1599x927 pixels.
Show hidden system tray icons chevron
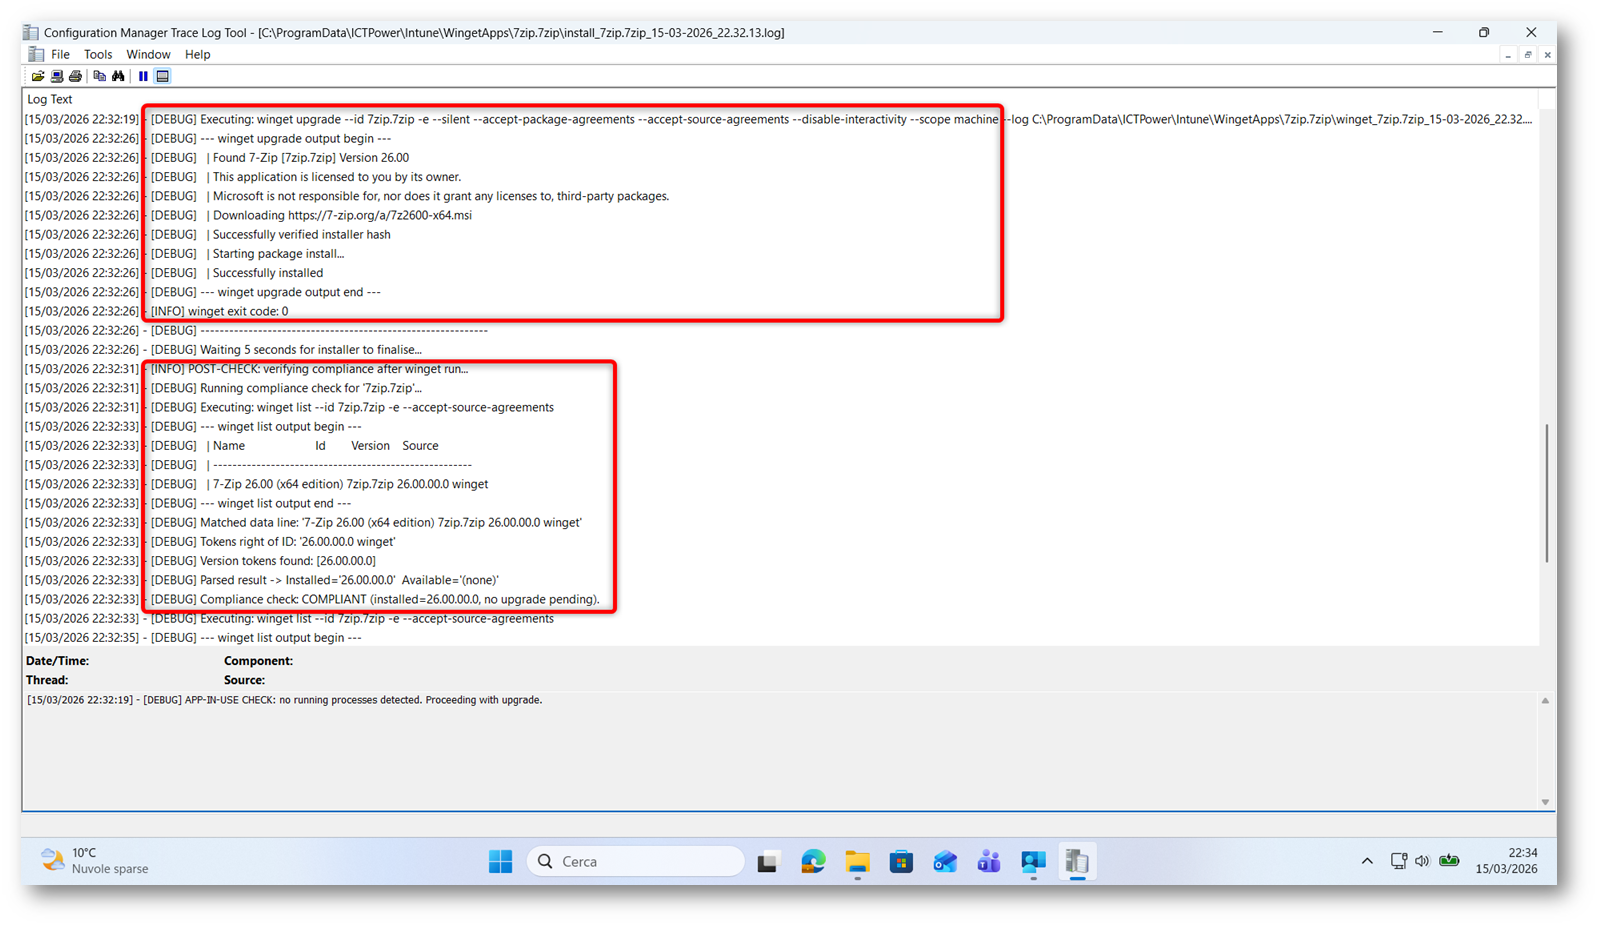[x=1367, y=861]
